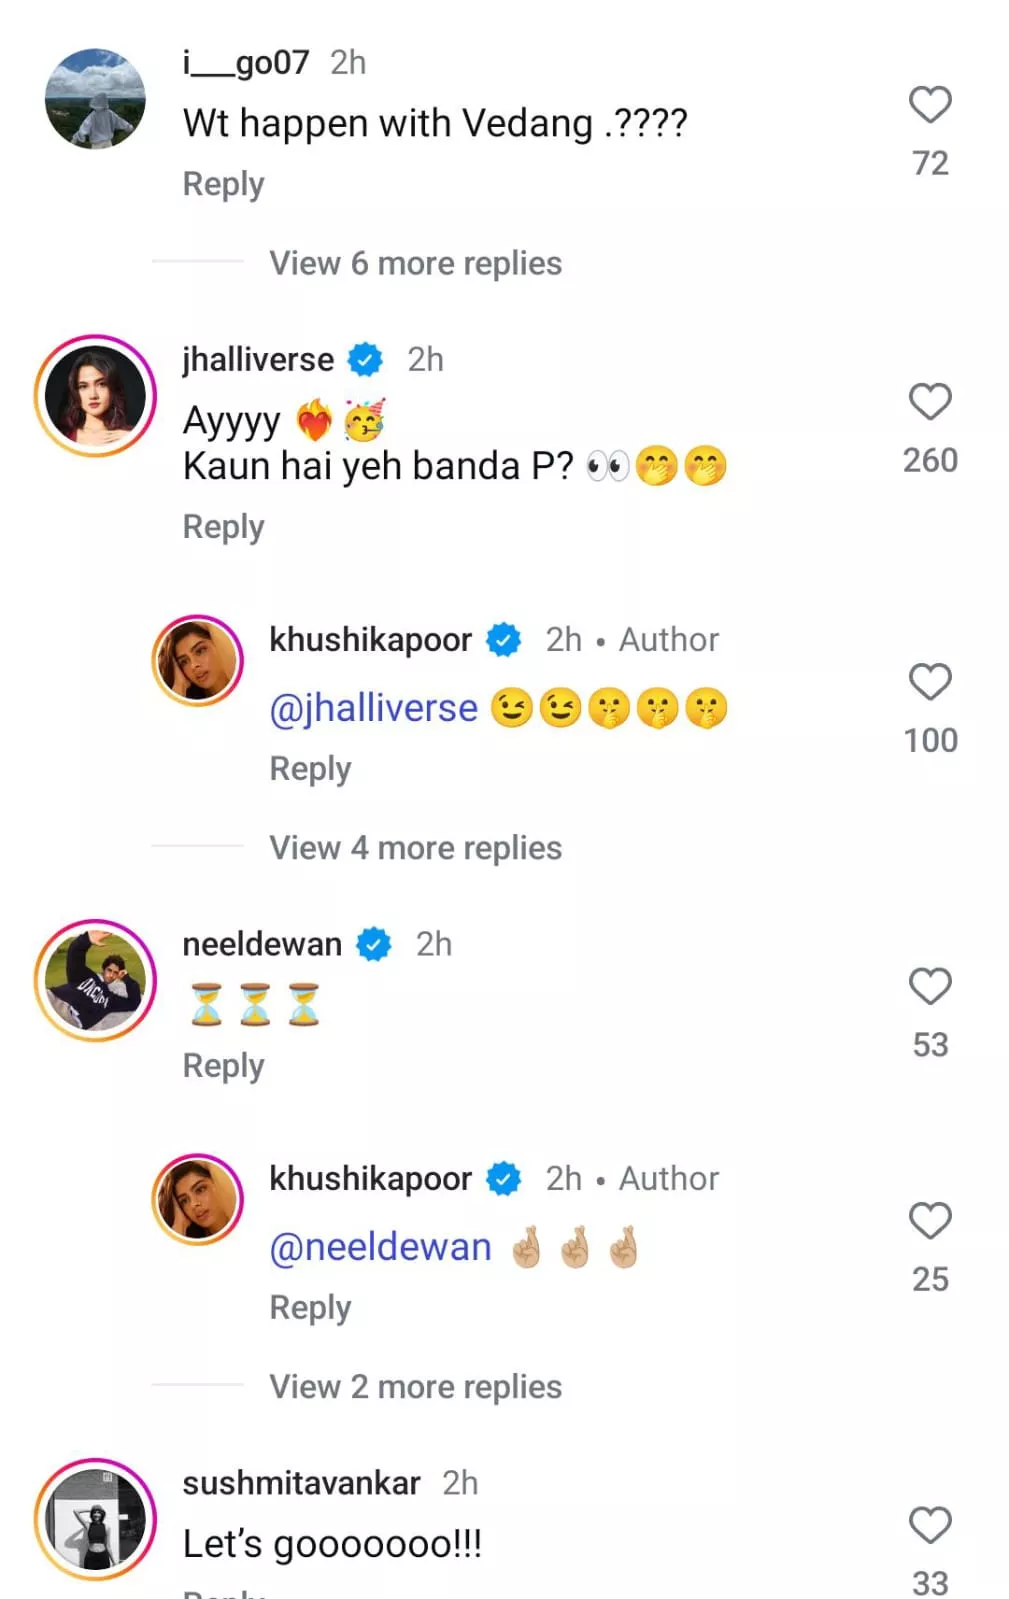Screen dimensions: 1009x1599
Task: Open sushmitavankar's profile photo
Action: click(96, 1519)
